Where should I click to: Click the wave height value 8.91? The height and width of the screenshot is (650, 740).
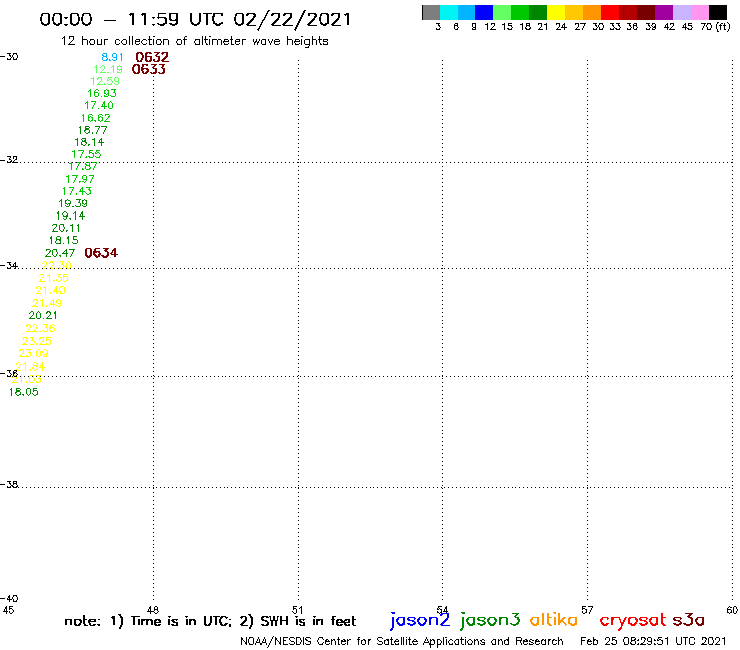point(112,57)
